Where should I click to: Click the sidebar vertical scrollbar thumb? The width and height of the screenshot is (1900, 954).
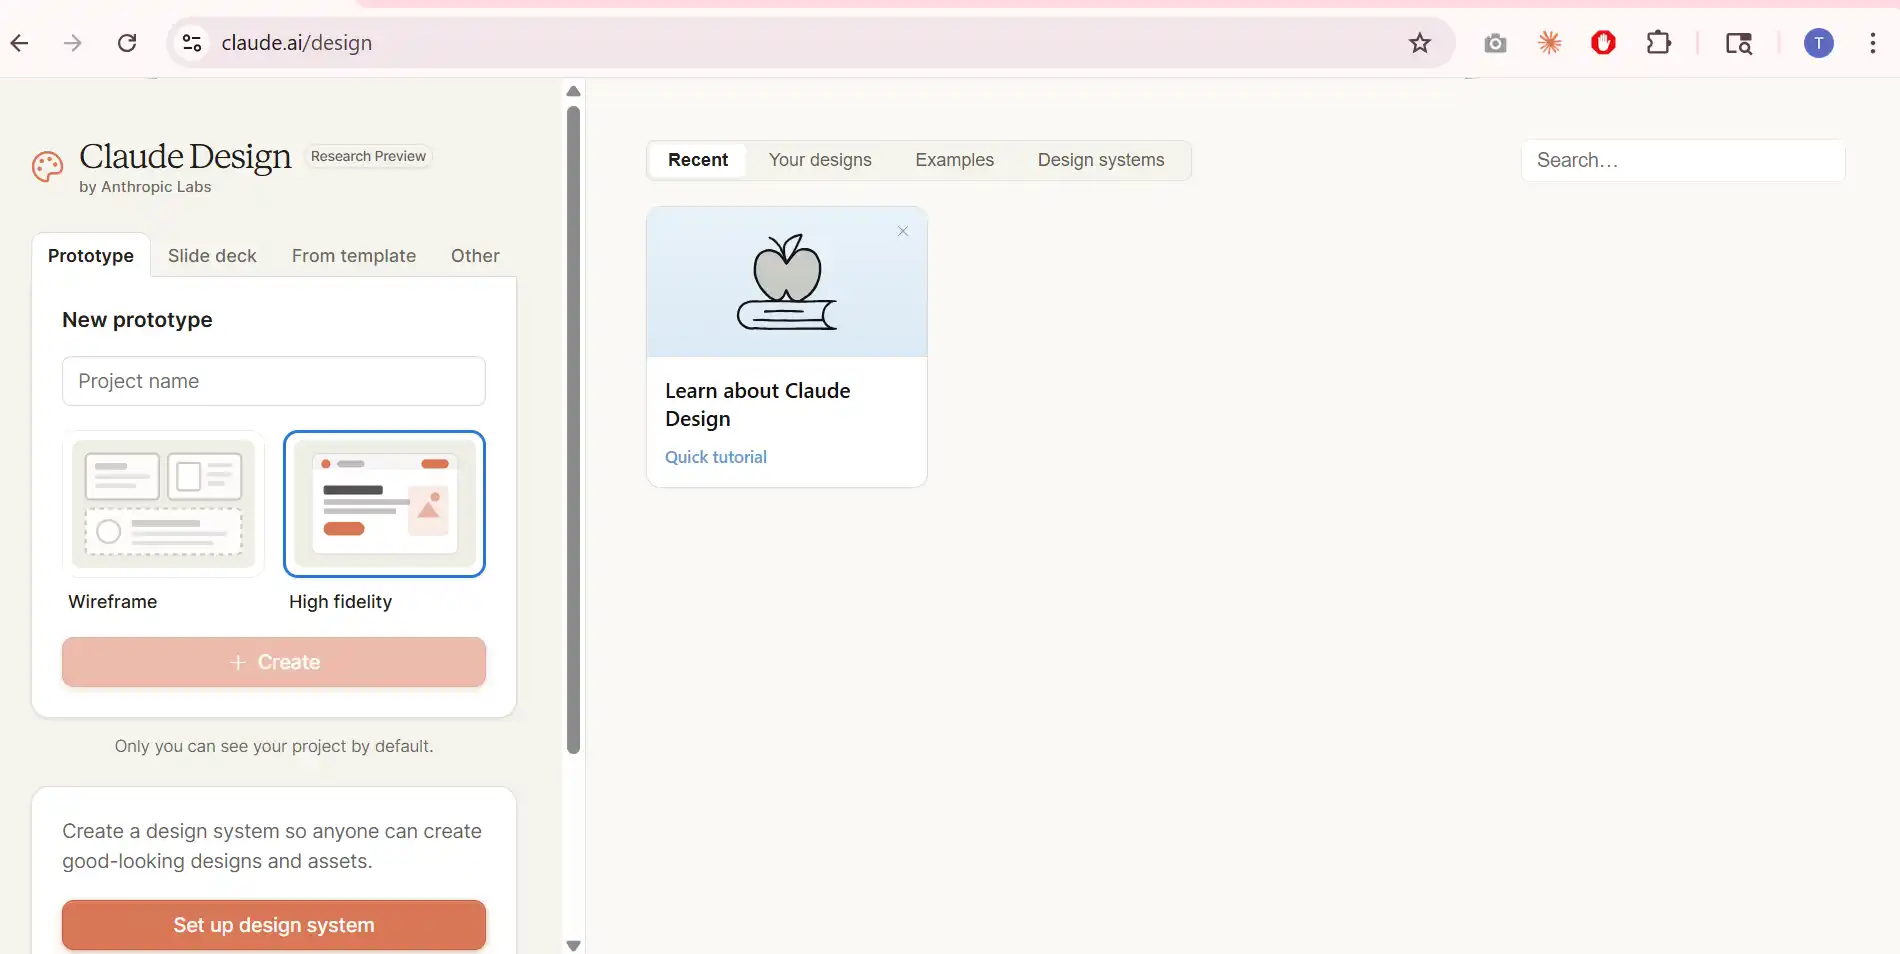573,430
